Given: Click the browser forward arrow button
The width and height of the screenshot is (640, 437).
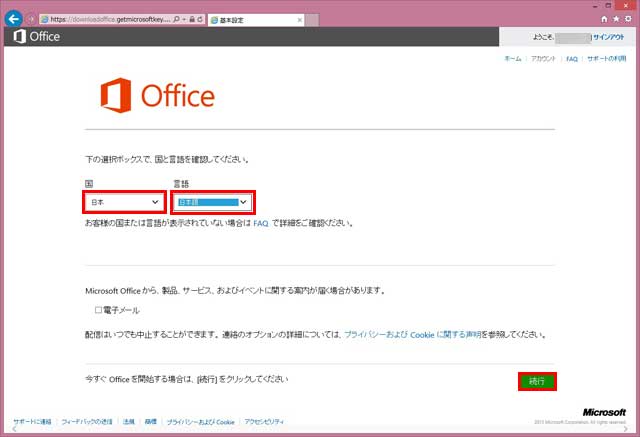Looking at the screenshot, I should [x=31, y=19].
